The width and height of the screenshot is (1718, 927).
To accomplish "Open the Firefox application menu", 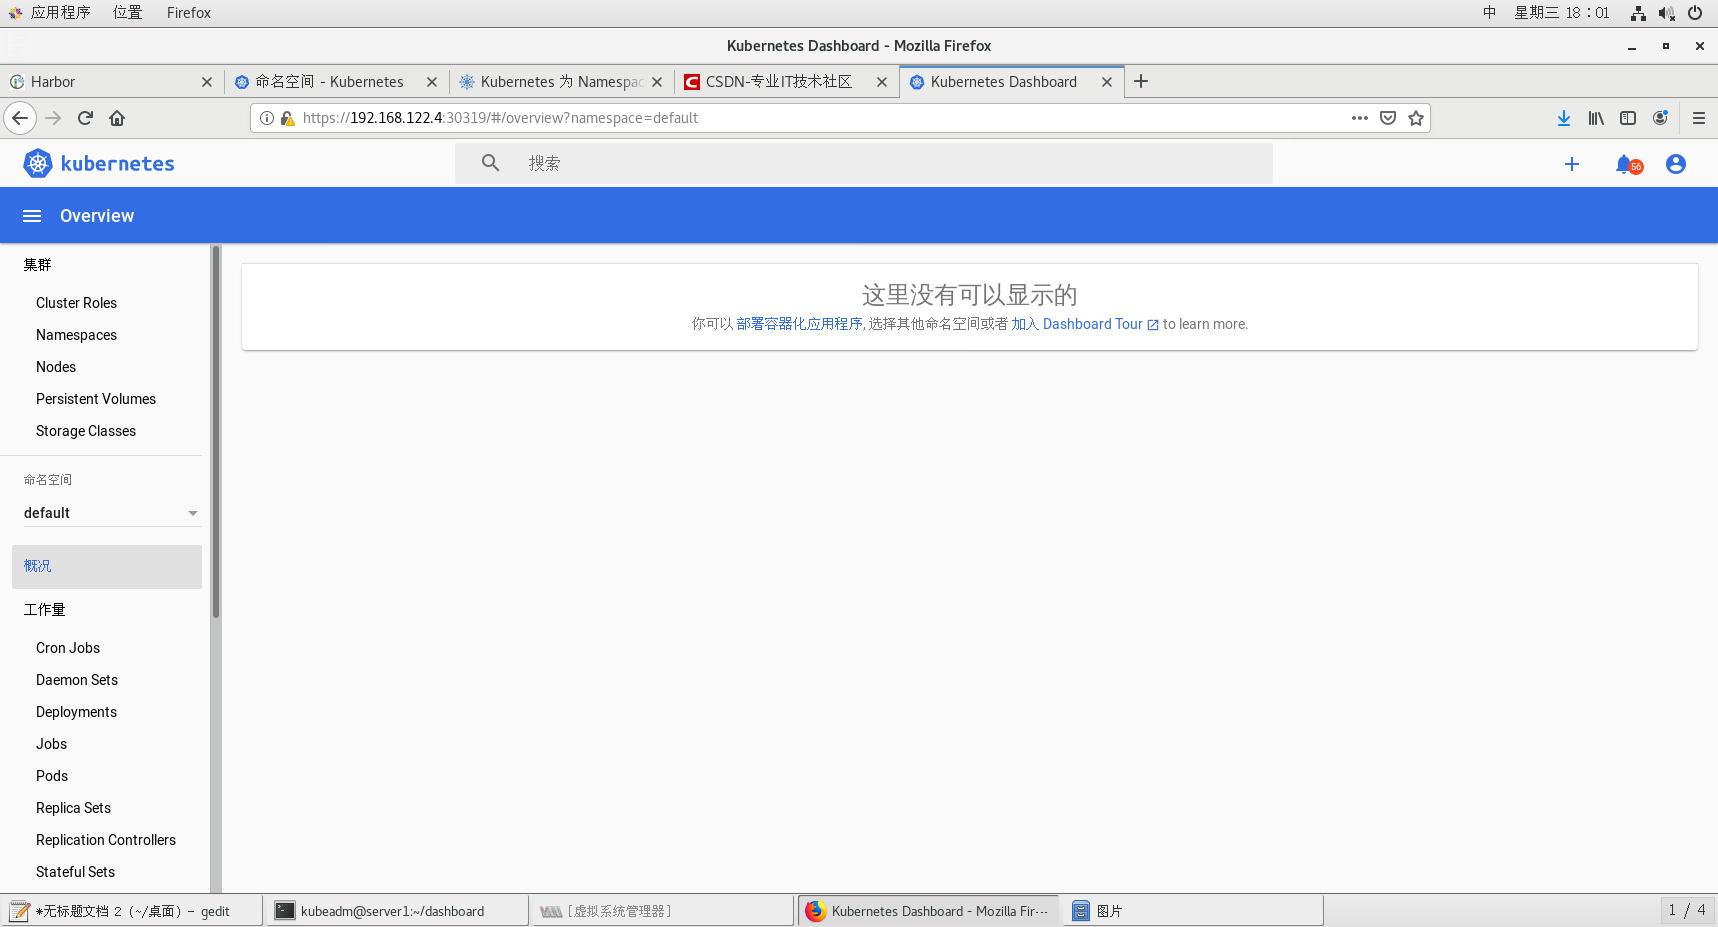I will [1697, 117].
